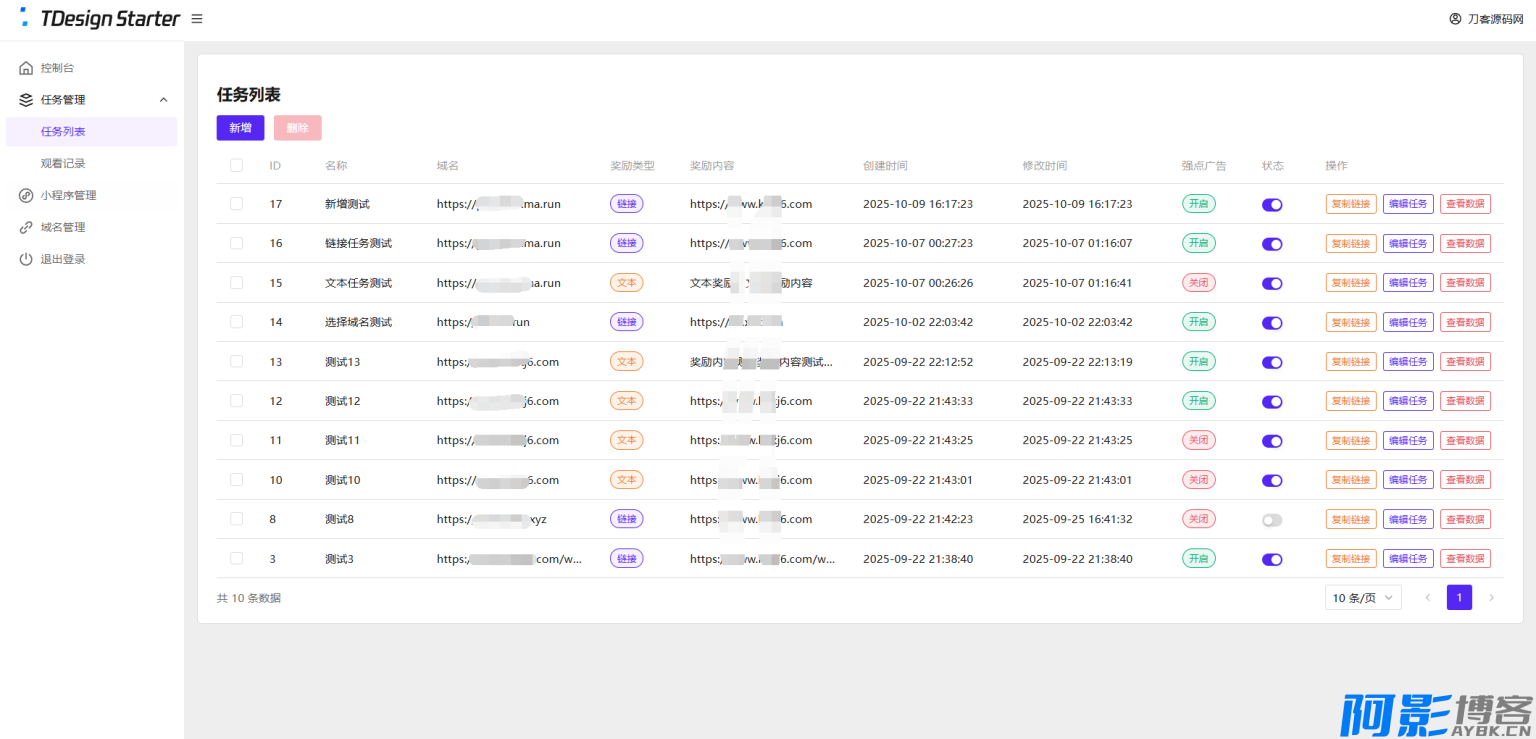This screenshot has width=1536, height=739.
Task: Check the select-all checkbox in table header
Action: tap(237, 166)
